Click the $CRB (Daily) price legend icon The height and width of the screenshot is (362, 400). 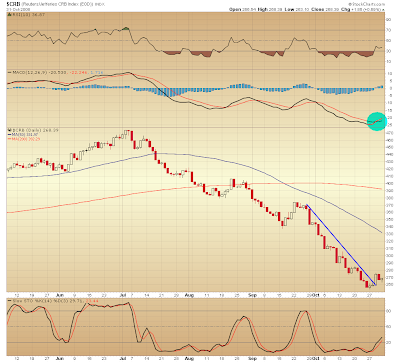point(9,130)
